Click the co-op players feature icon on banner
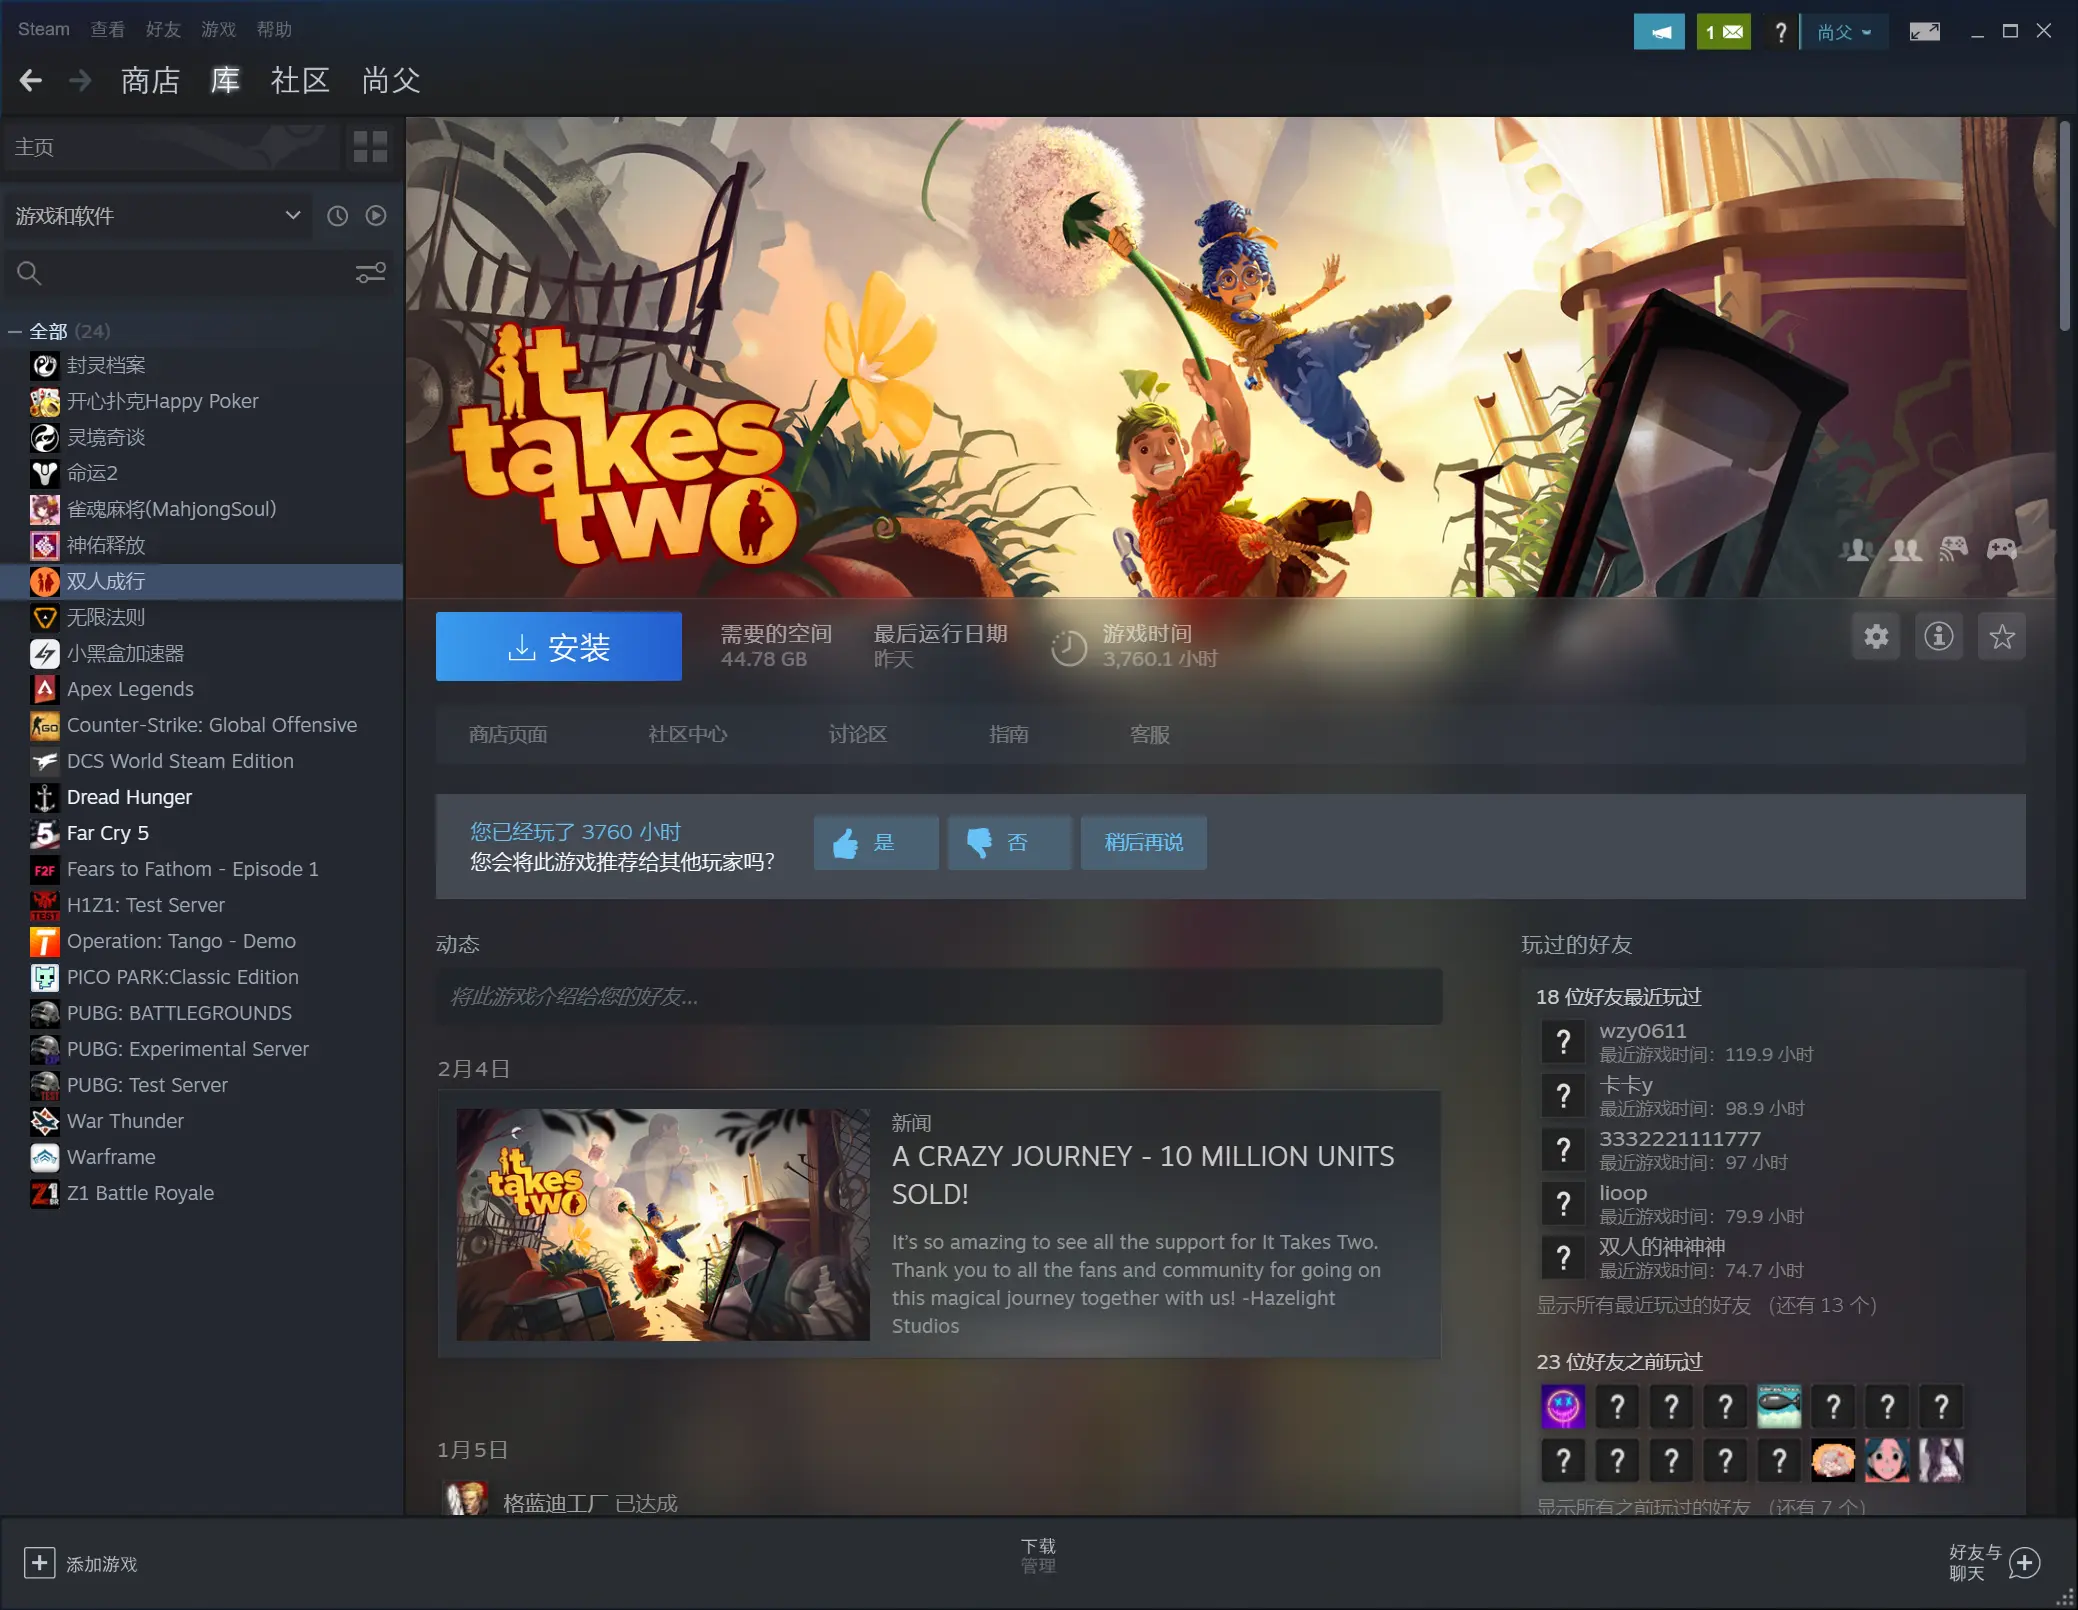The image size is (2078, 1610). pos(1905,549)
